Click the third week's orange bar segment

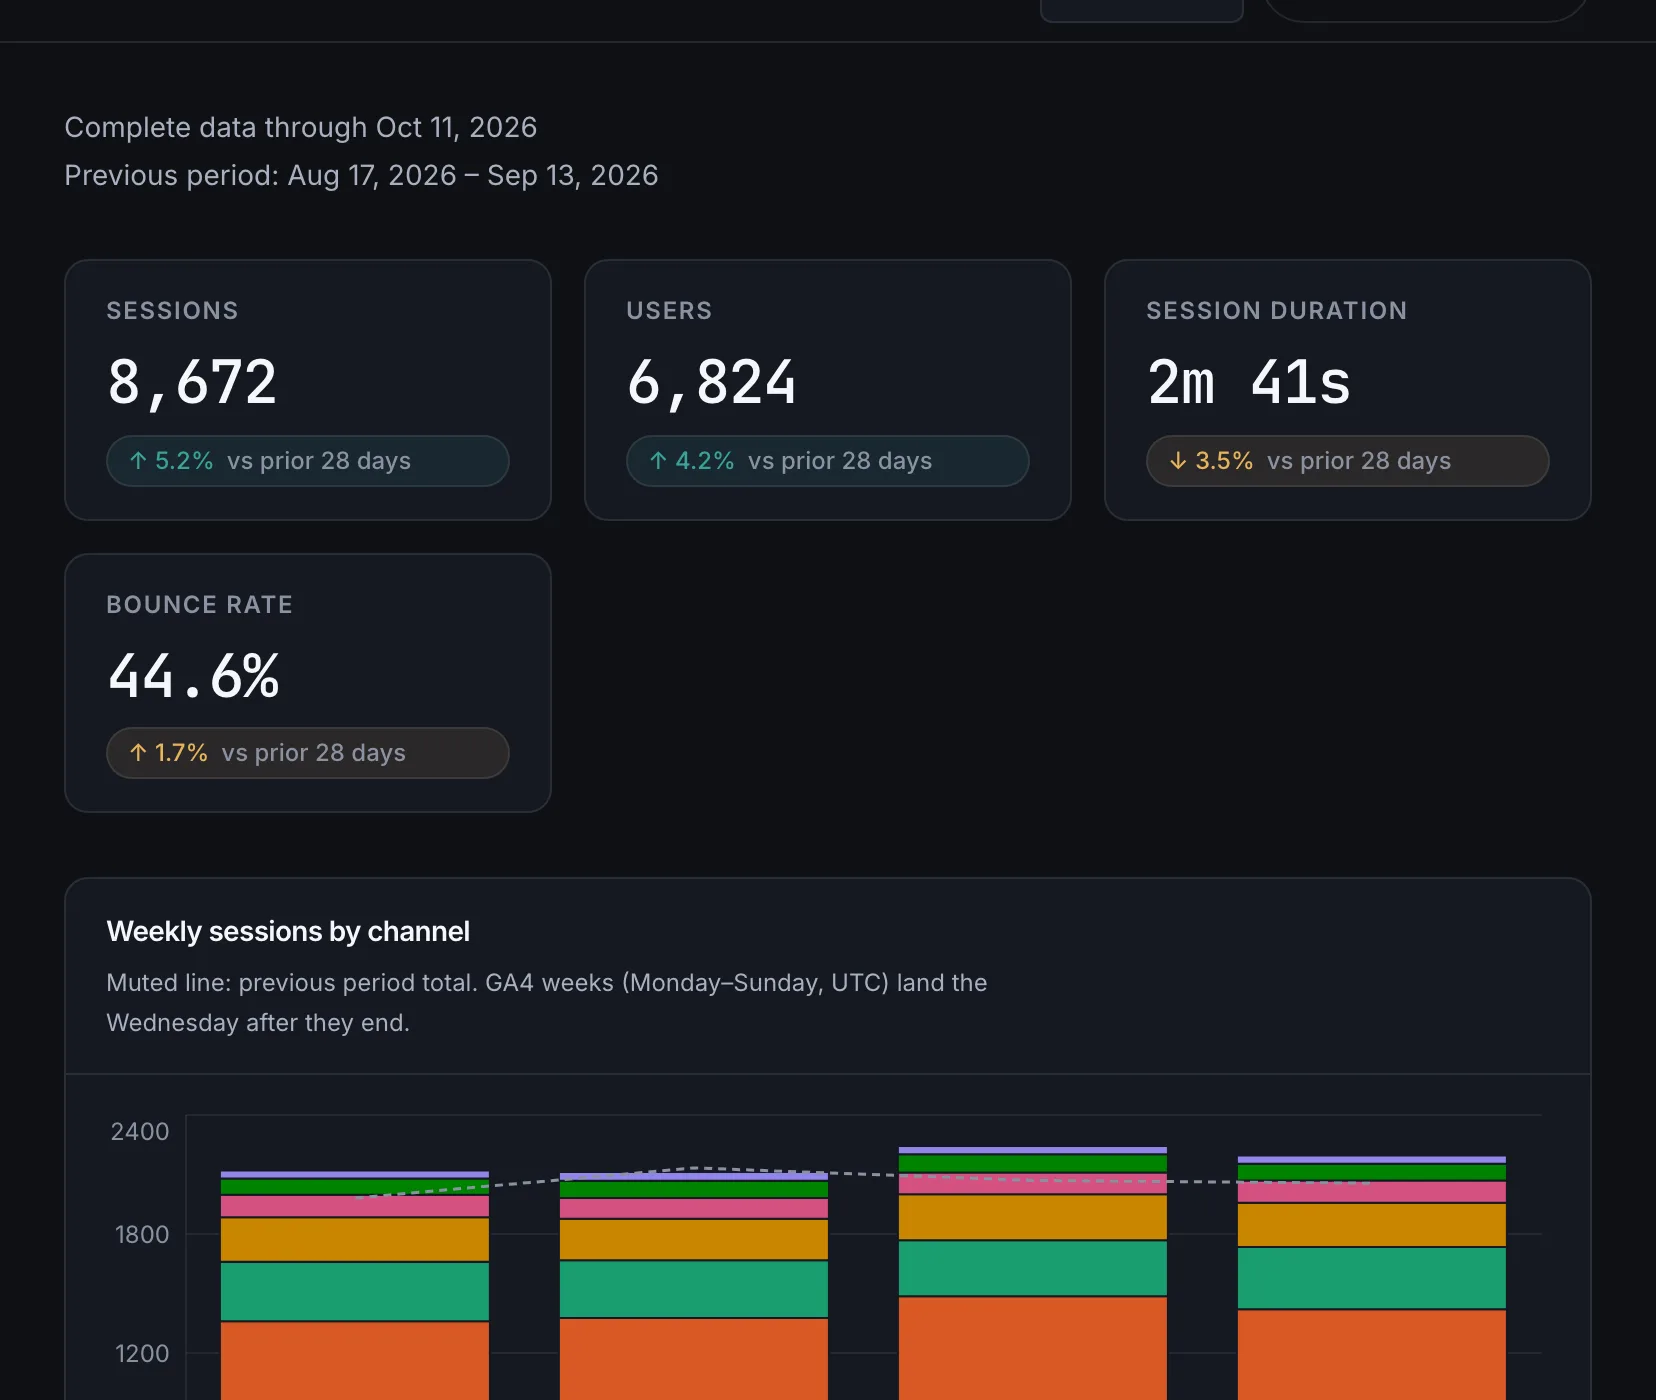pyautogui.click(x=1033, y=1349)
